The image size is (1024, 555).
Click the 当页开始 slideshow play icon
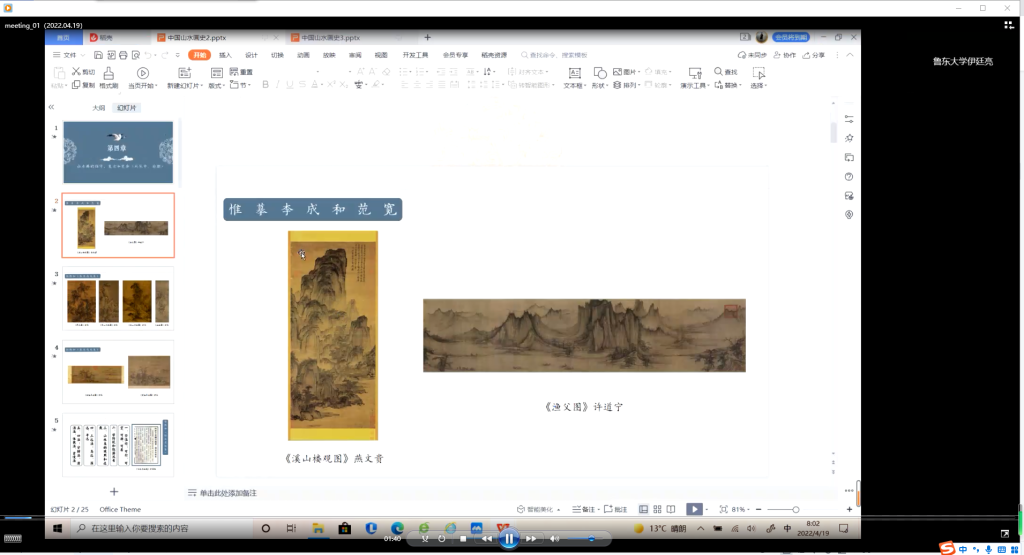tap(143, 73)
